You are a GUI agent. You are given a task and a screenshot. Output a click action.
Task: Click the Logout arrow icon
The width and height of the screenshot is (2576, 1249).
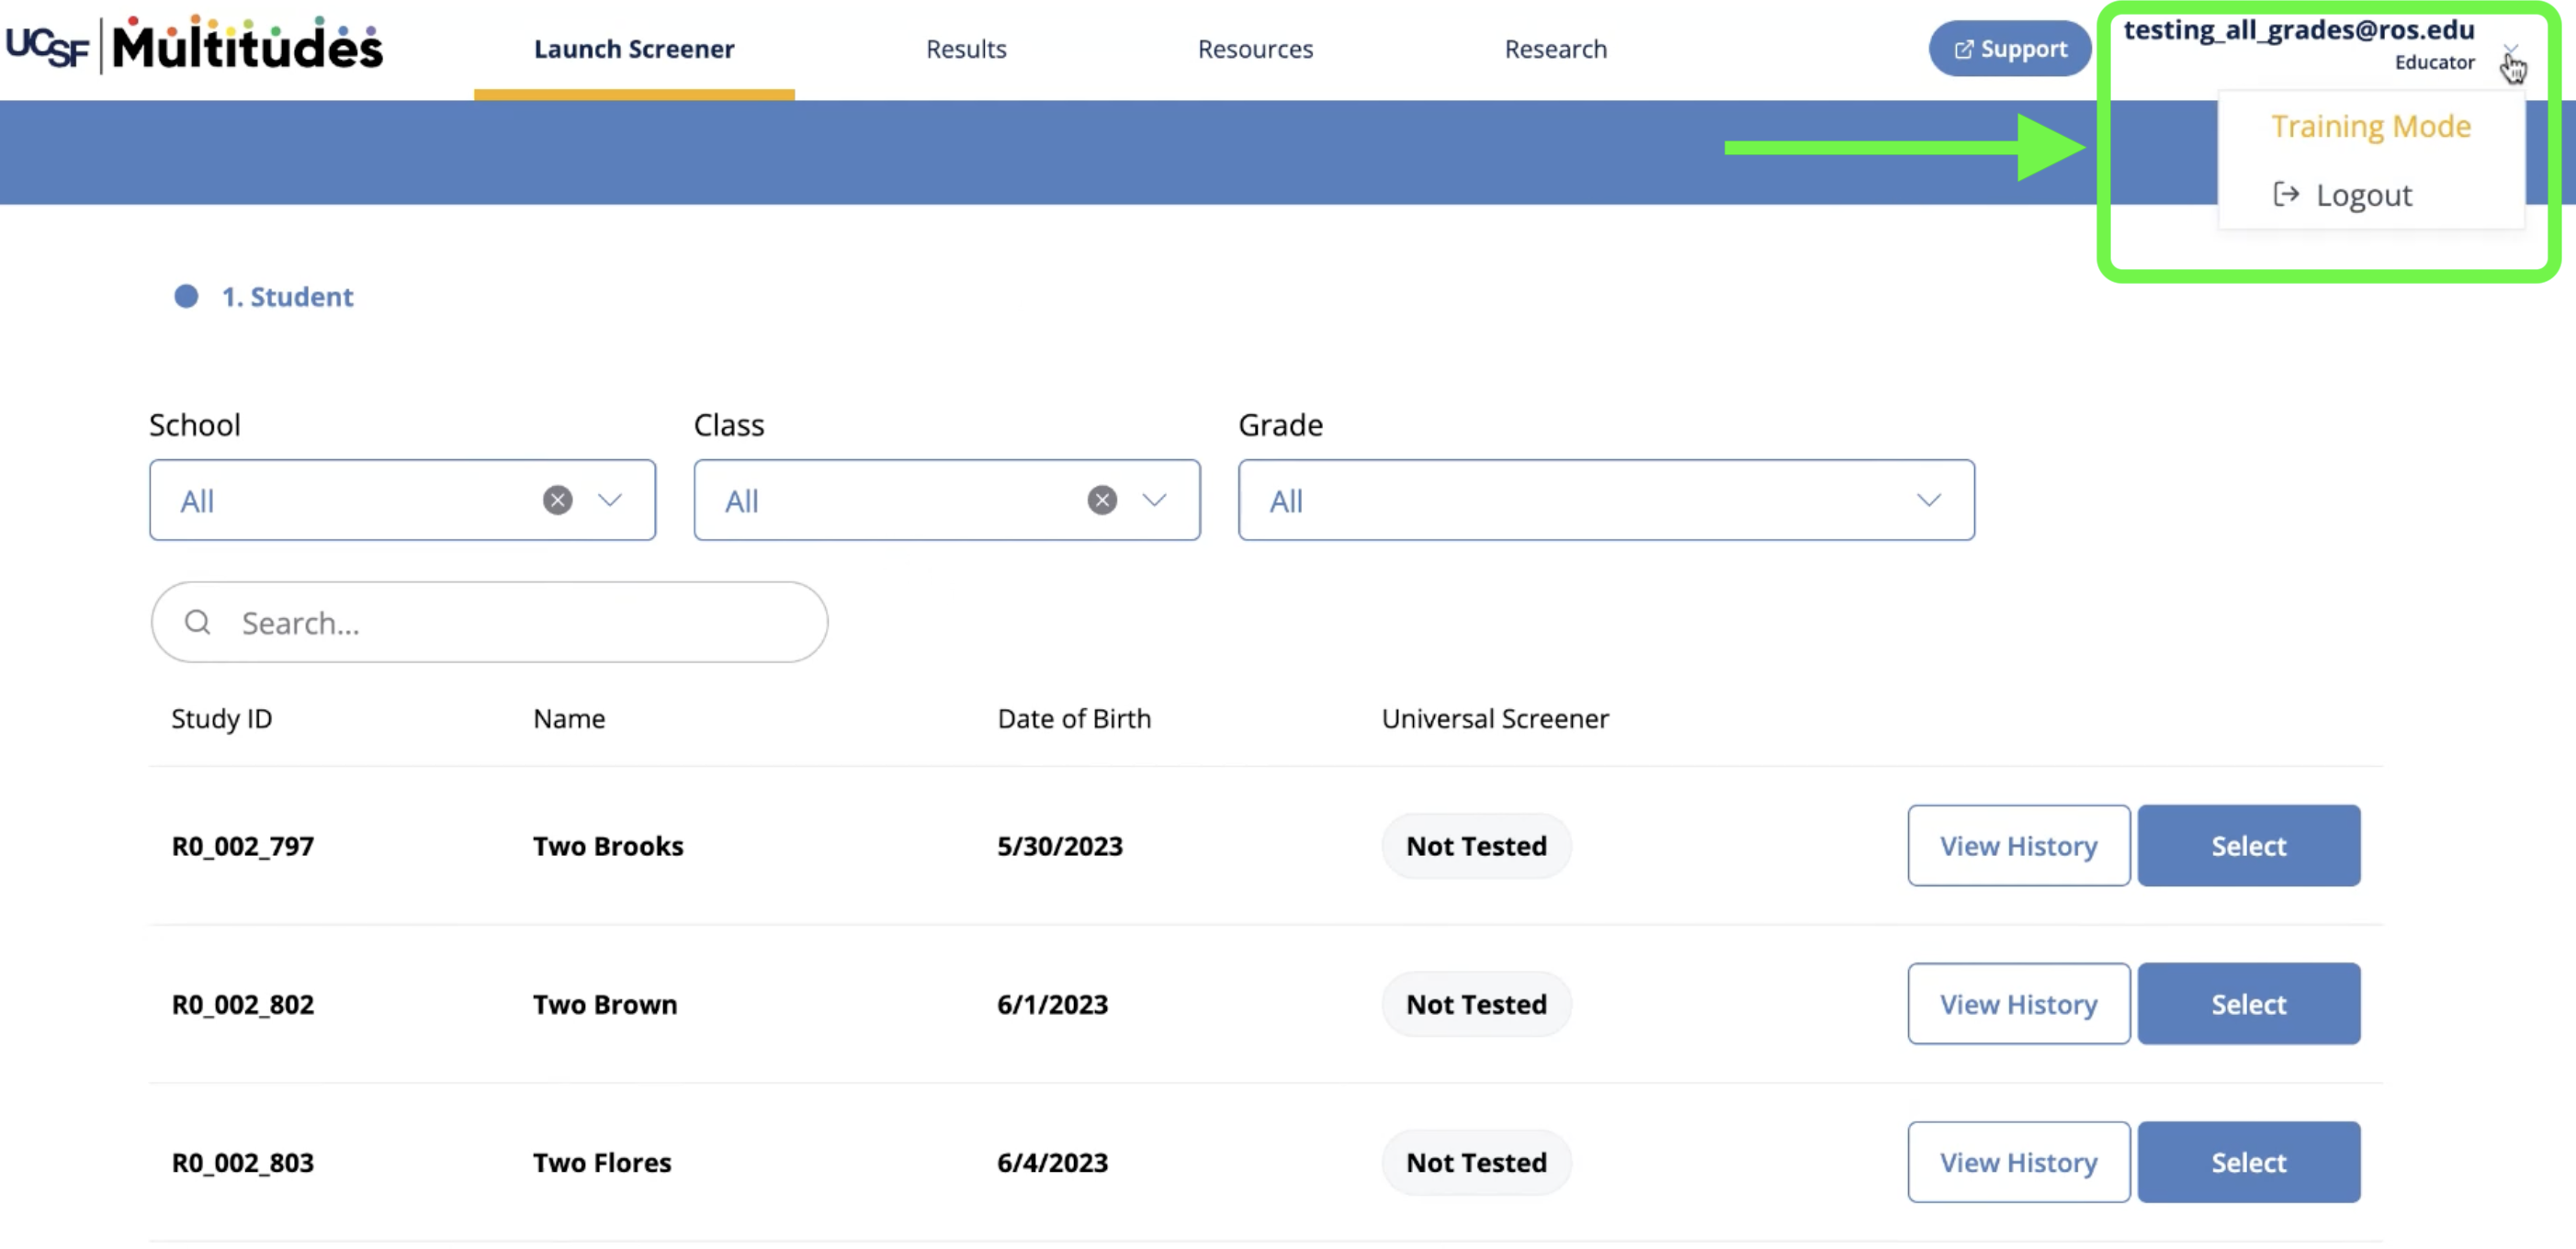2285,194
